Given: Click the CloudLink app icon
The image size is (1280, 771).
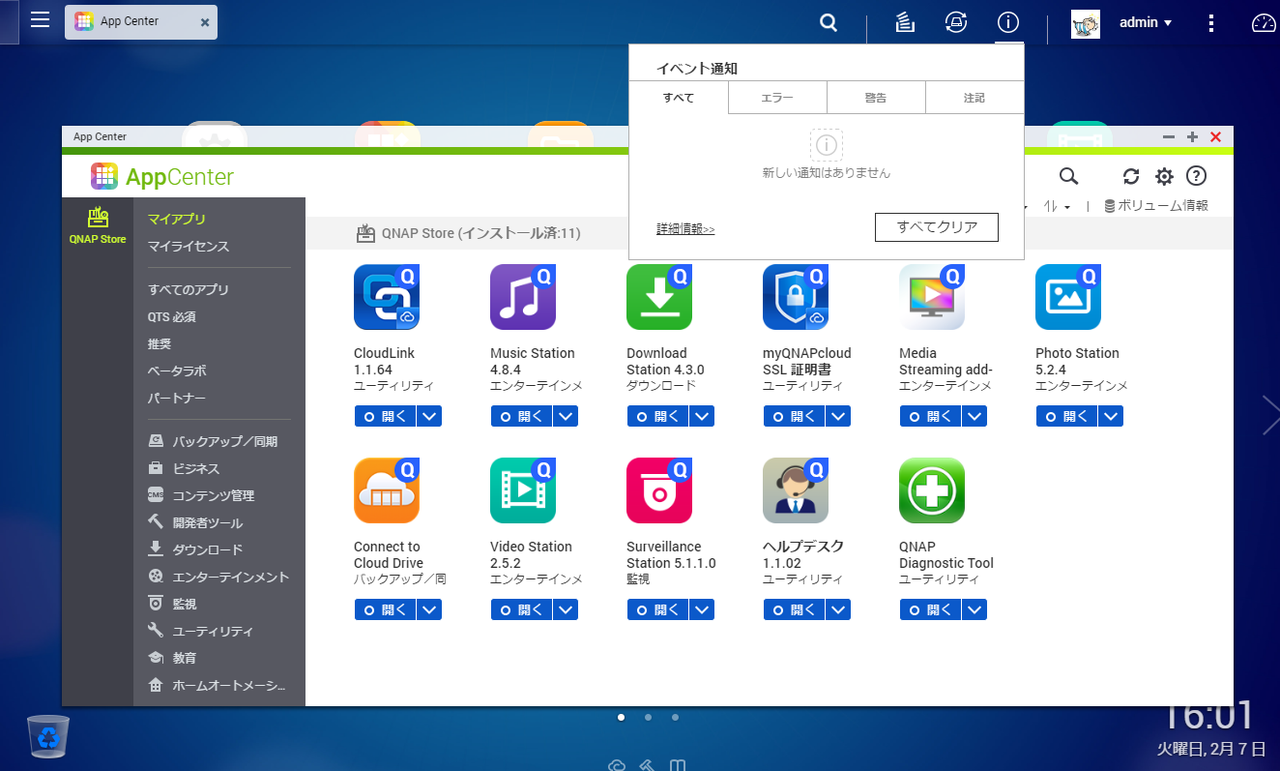Looking at the screenshot, I should pos(387,297).
